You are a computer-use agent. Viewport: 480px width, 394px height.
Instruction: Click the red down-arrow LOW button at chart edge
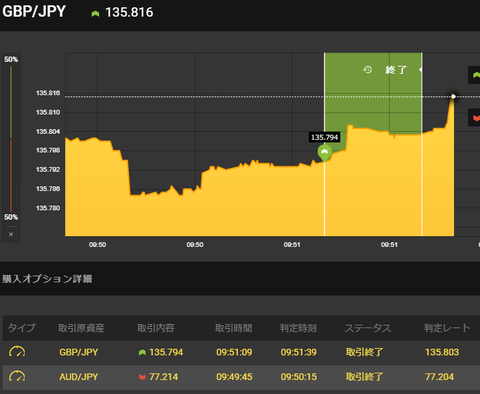[x=475, y=117]
